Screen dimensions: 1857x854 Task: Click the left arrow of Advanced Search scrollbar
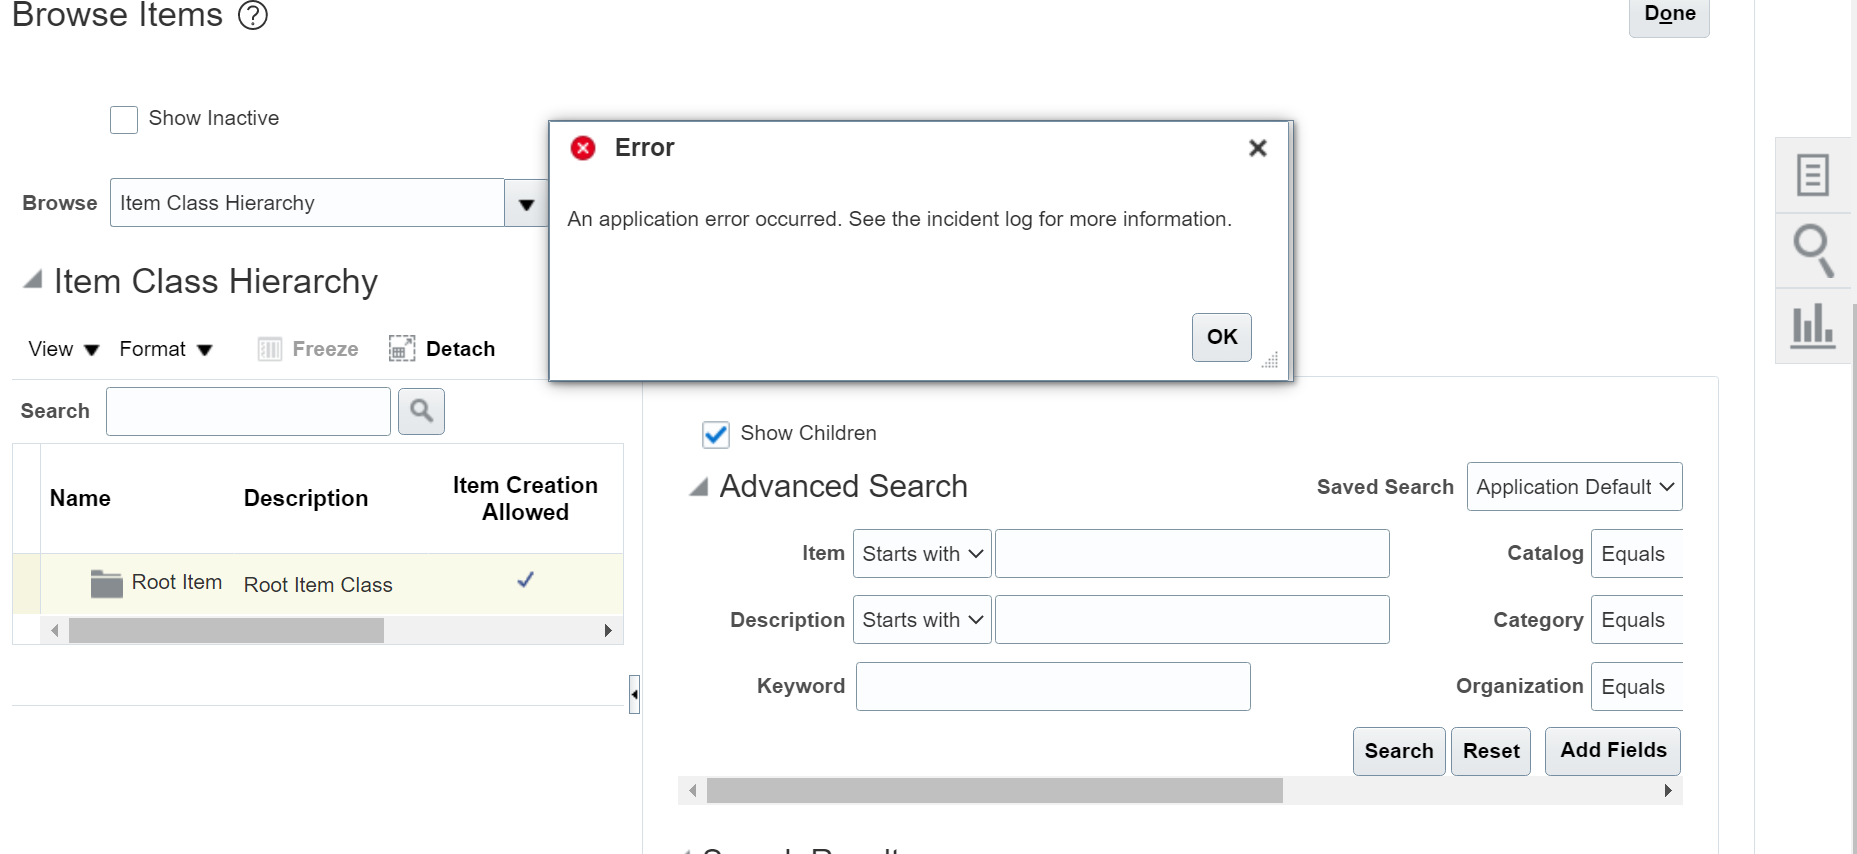point(692,791)
